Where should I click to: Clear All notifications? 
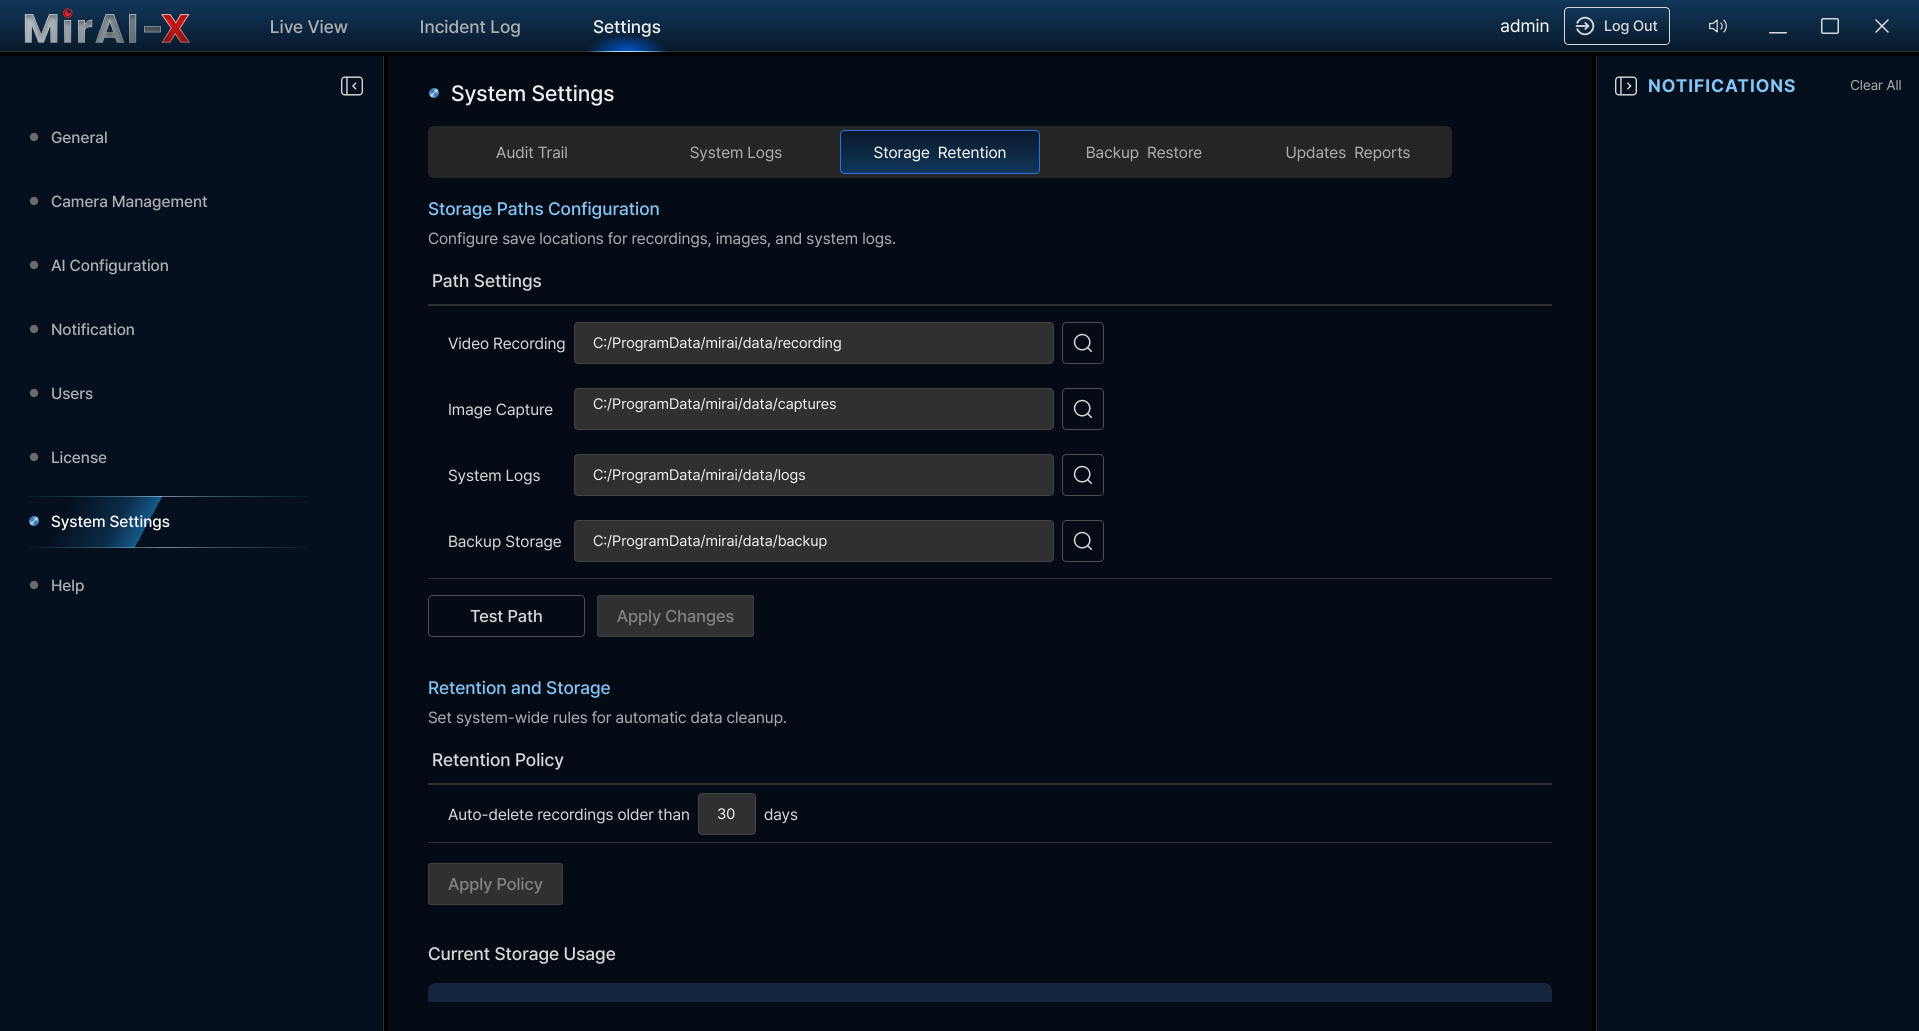click(x=1875, y=85)
